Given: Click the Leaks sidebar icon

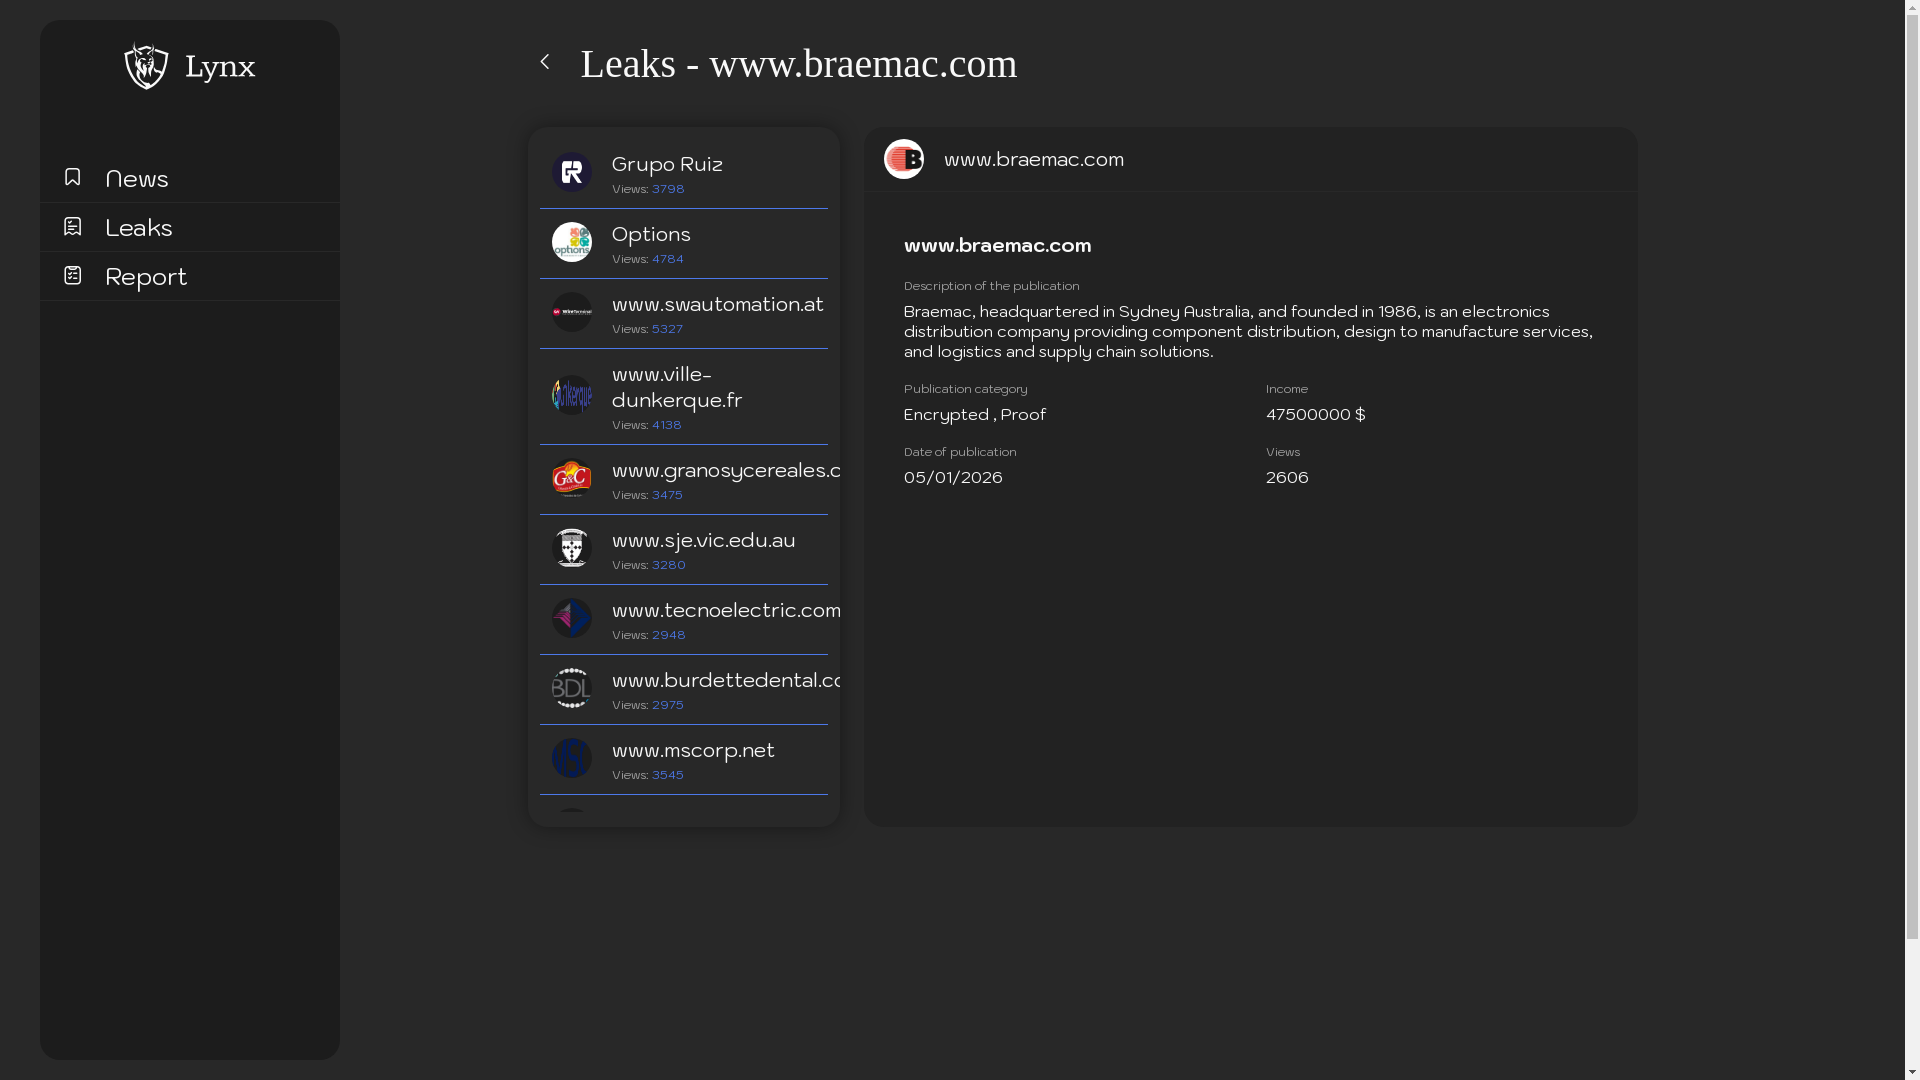Looking at the screenshot, I should pos(72,226).
